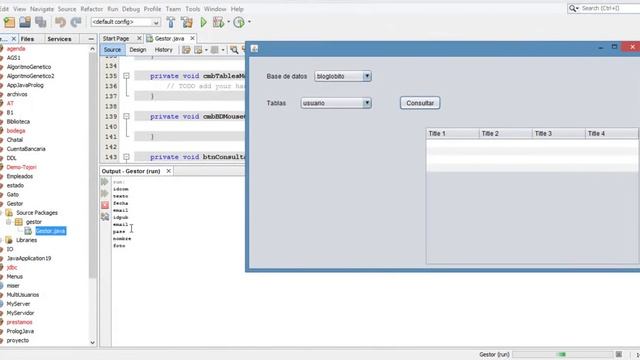Select the JavaApplication19 project

coord(29,258)
